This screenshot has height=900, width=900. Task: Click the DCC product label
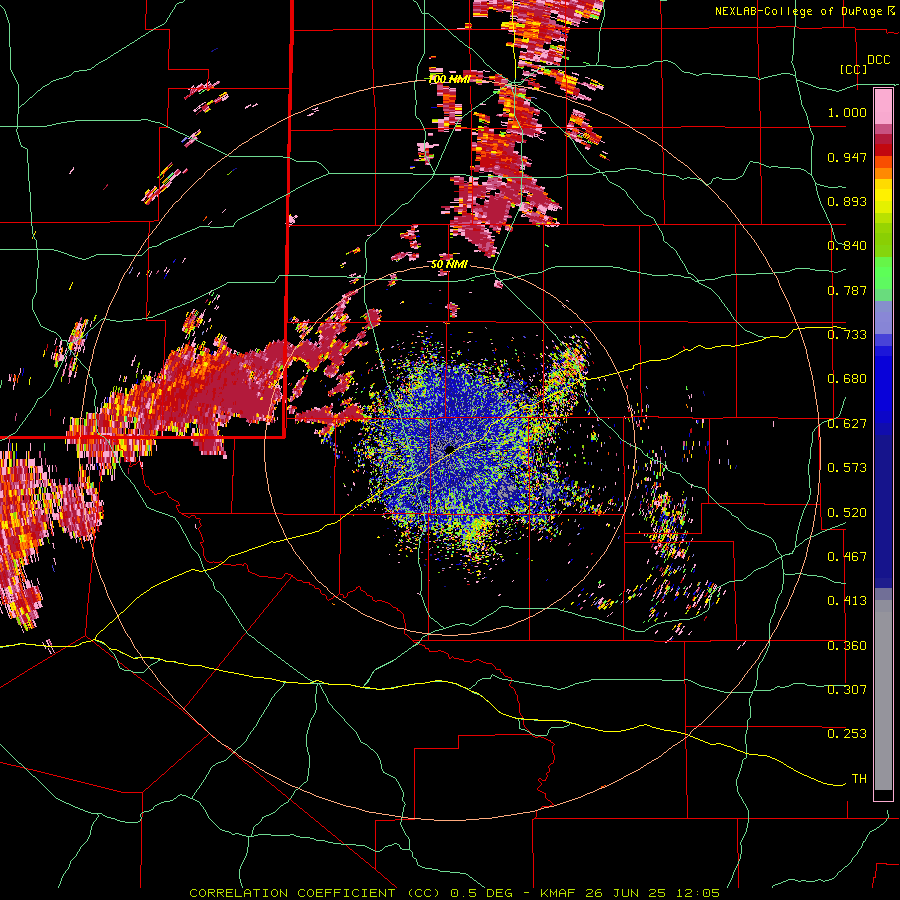pyautogui.click(x=878, y=60)
